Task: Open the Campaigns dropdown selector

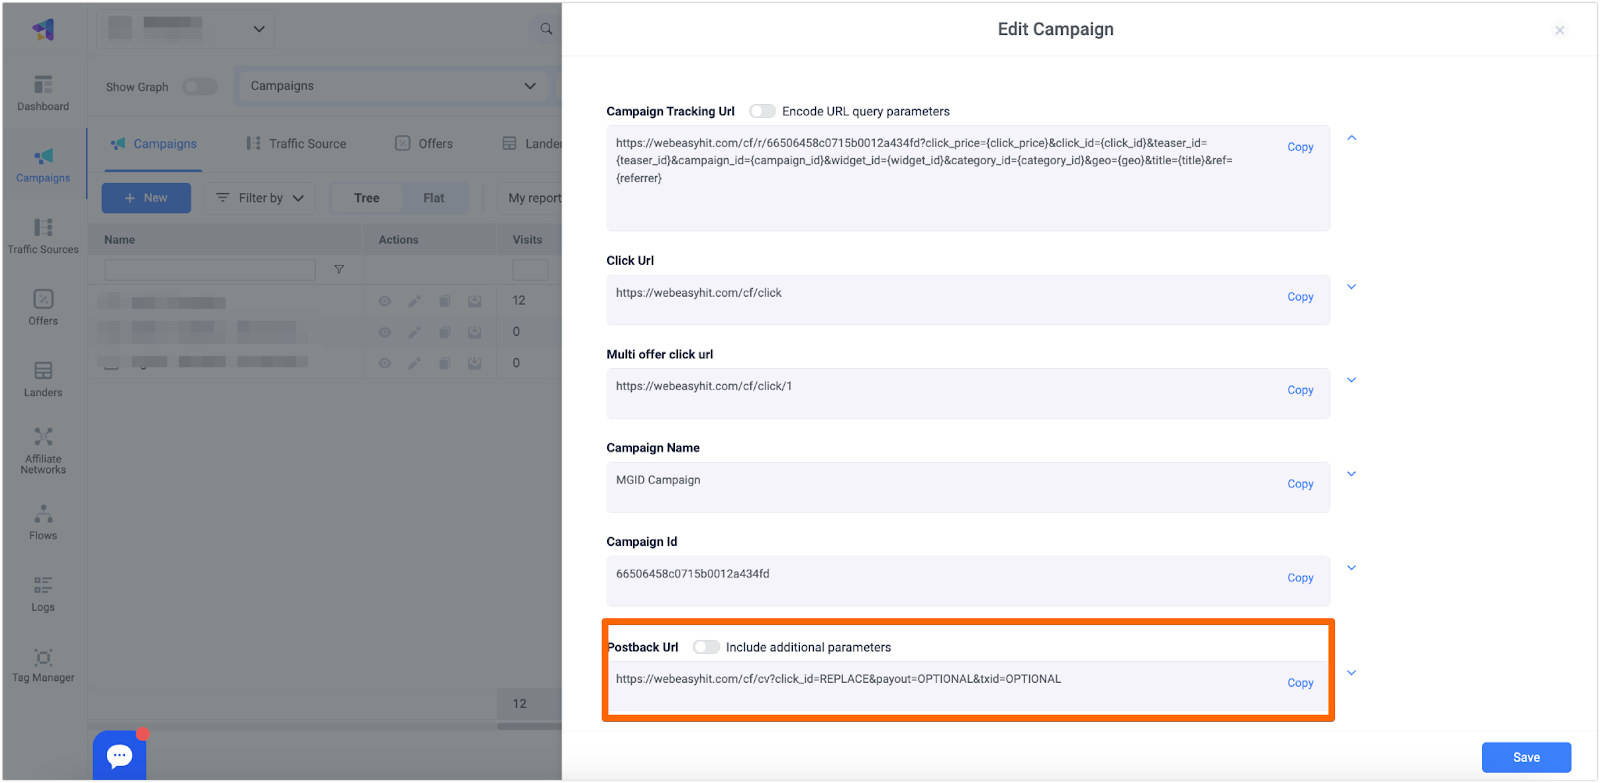Action: tap(392, 86)
